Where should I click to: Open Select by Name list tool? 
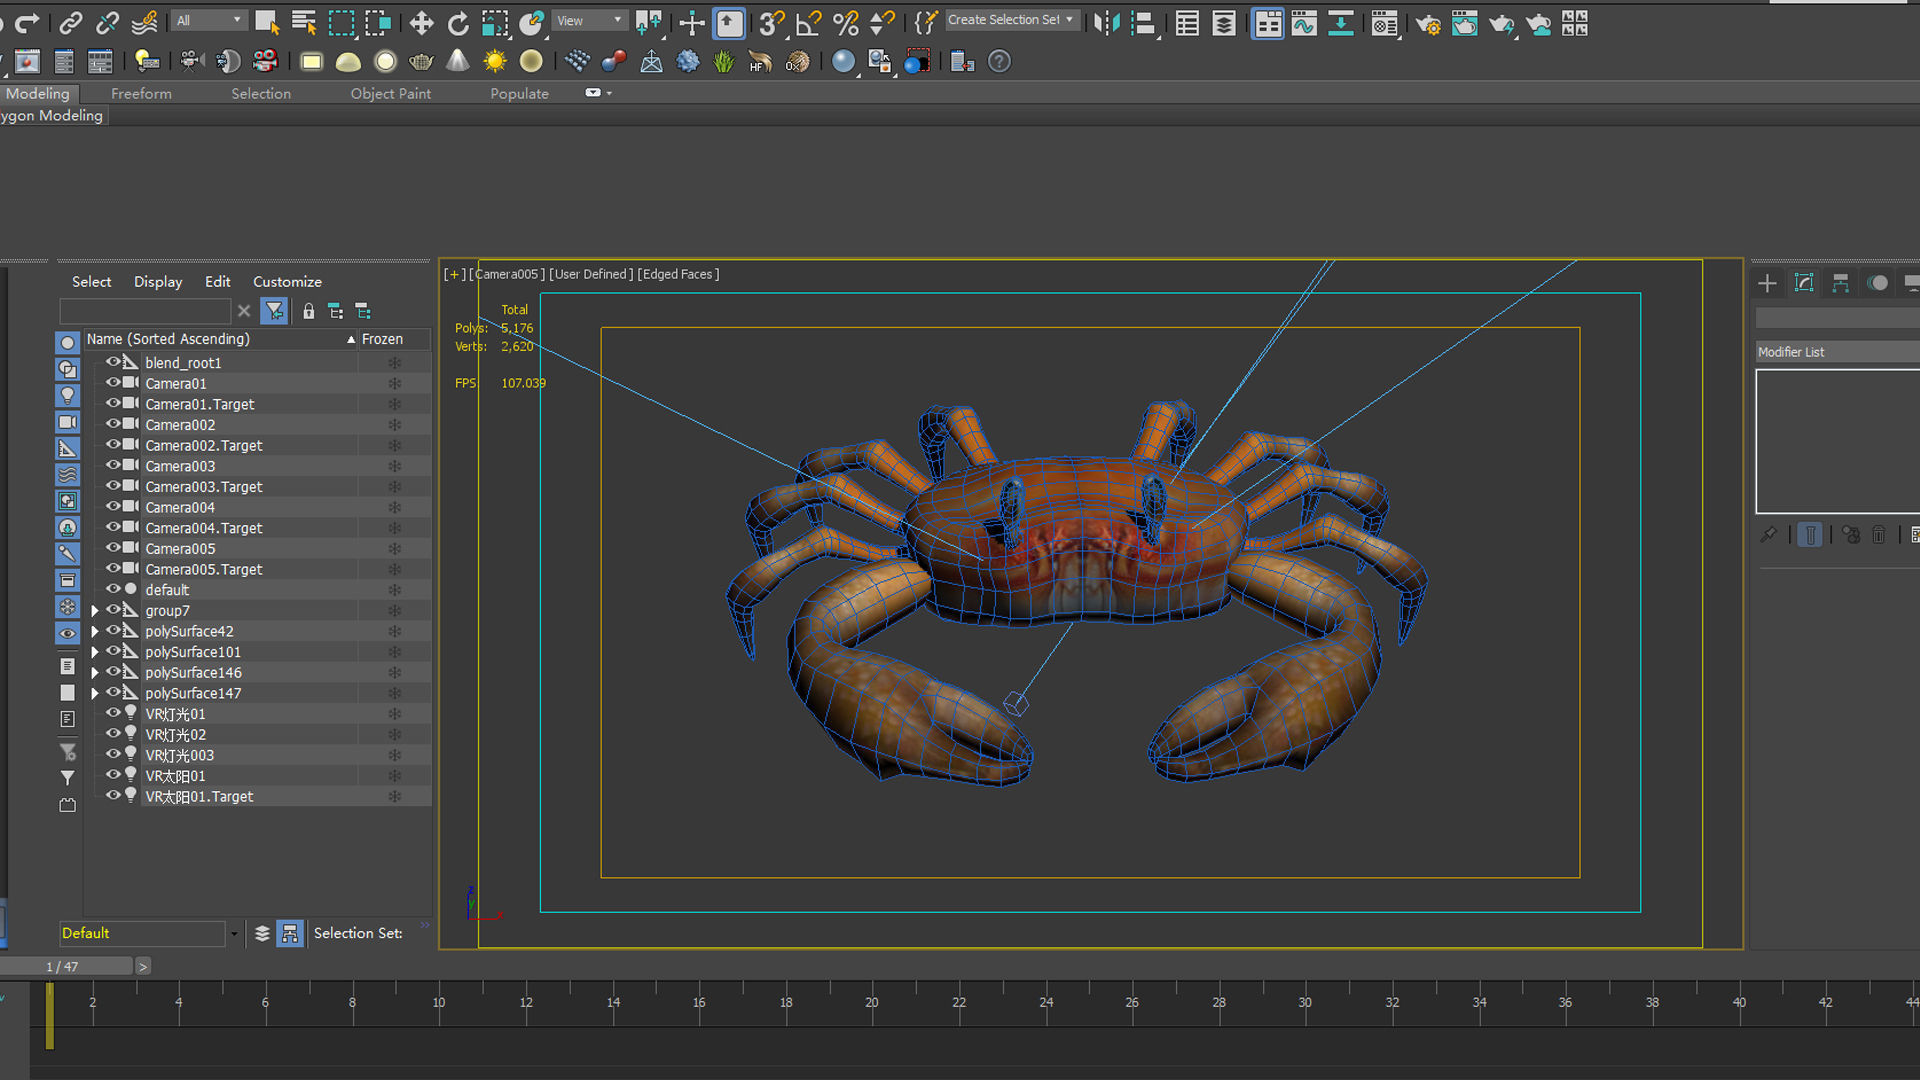tap(304, 23)
